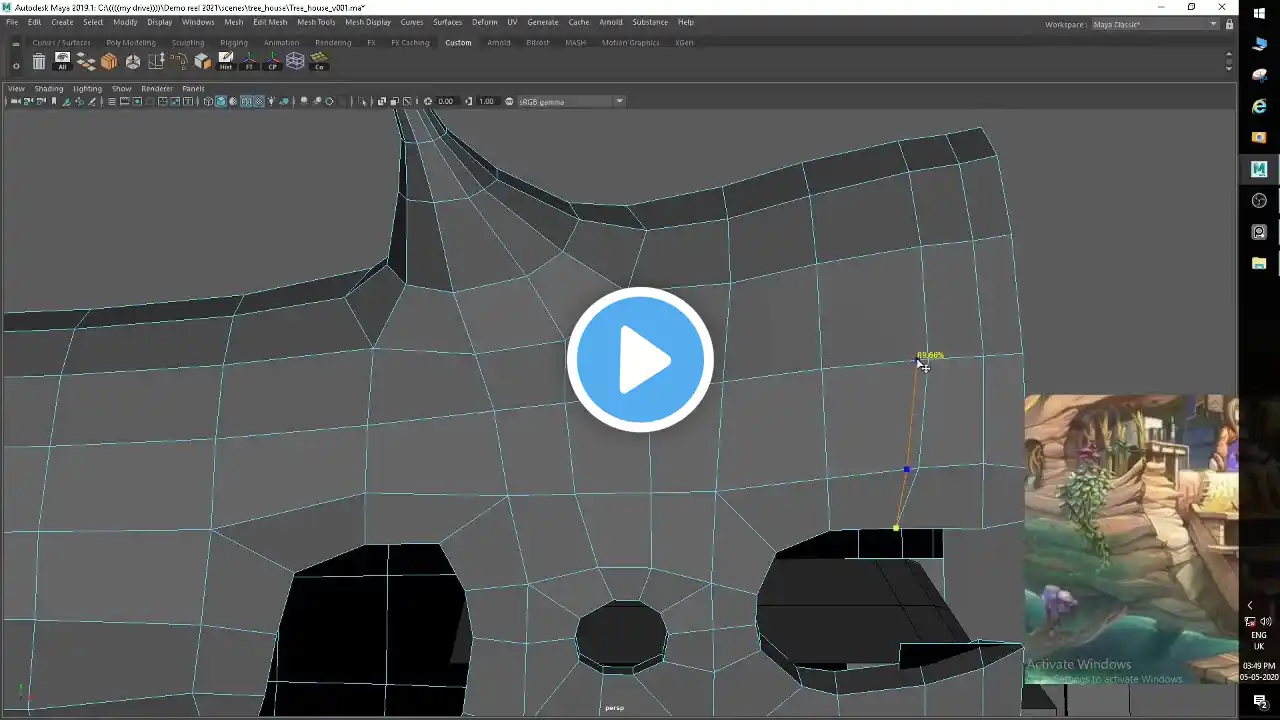Click the orange cube shelf icon
The width and height of the screenshot is (1280, 720).
109,62
